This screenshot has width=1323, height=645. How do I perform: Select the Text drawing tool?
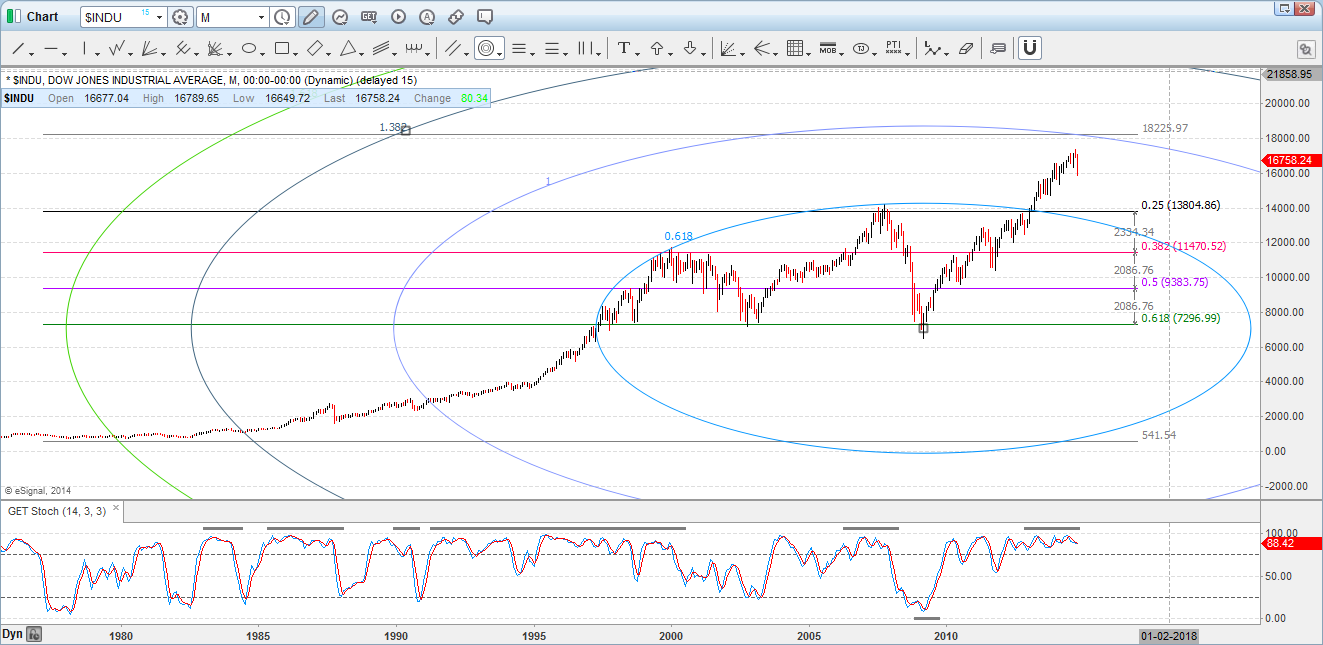(x=624, y=48)
